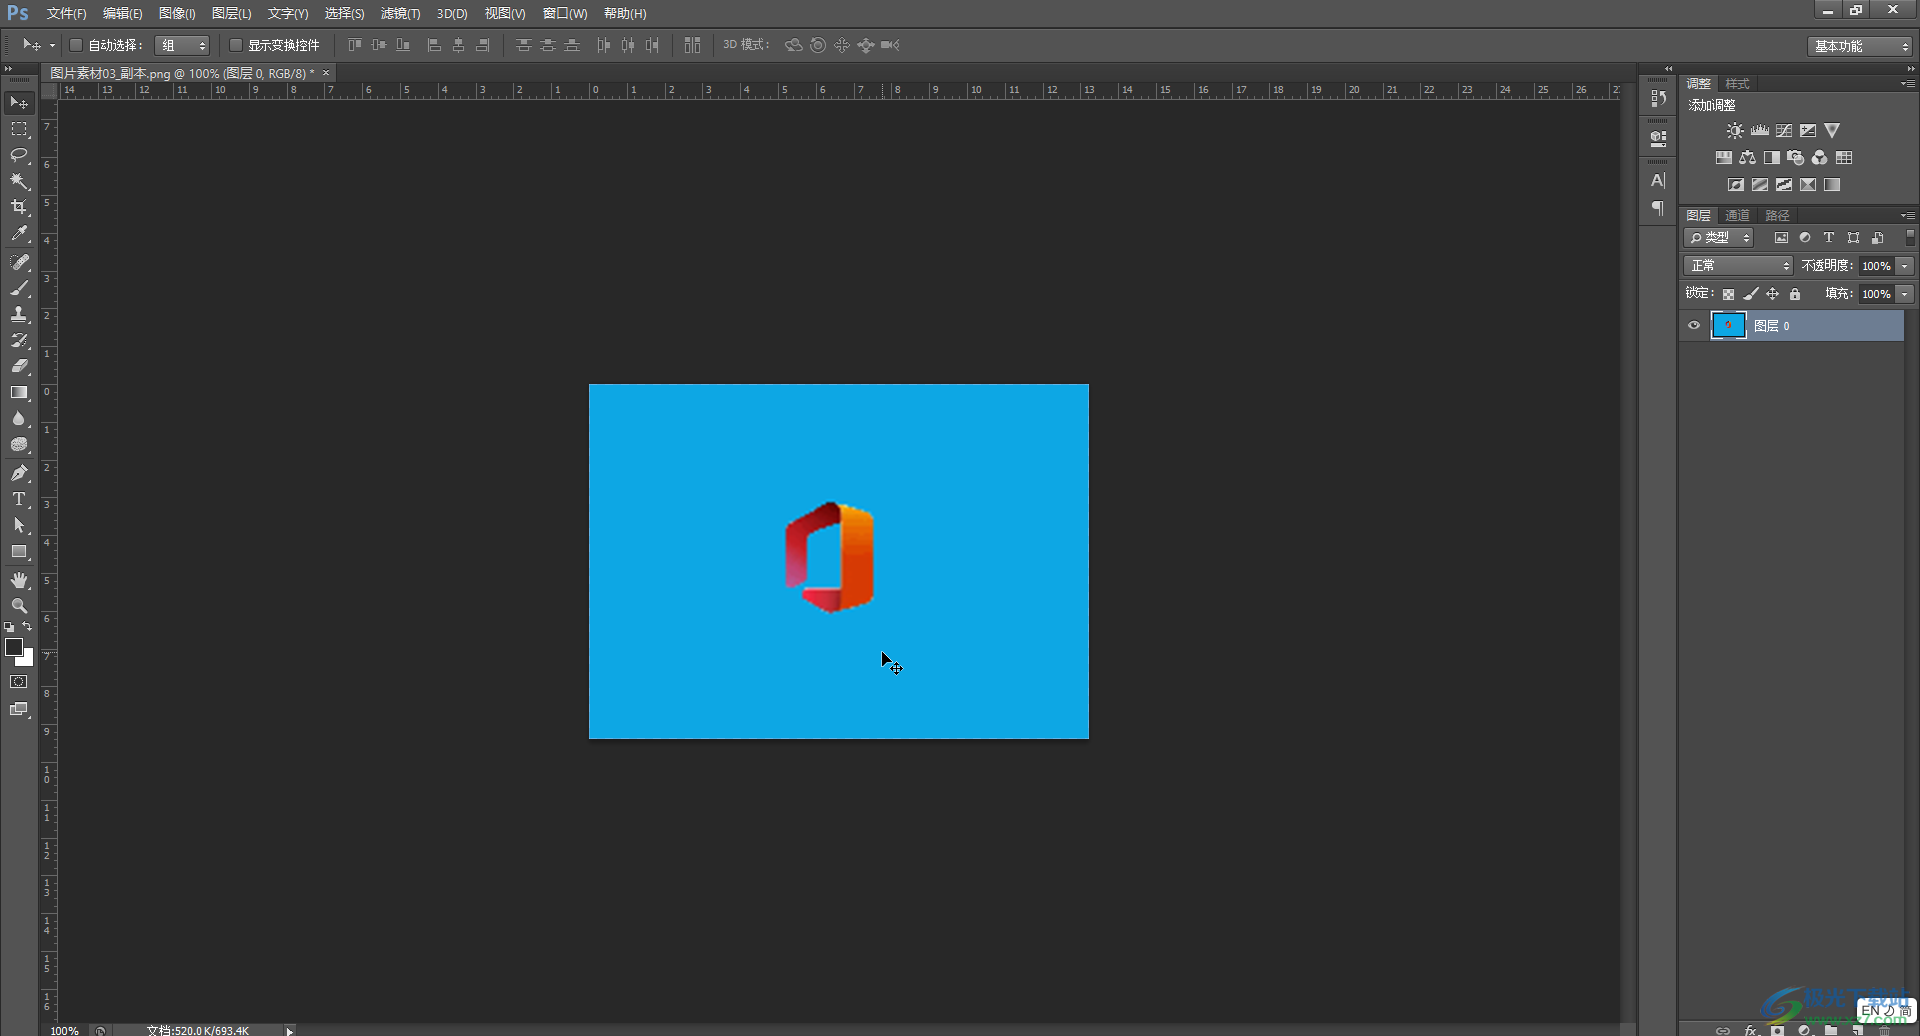Open the tool preset picker arrow

coord(52,45)
